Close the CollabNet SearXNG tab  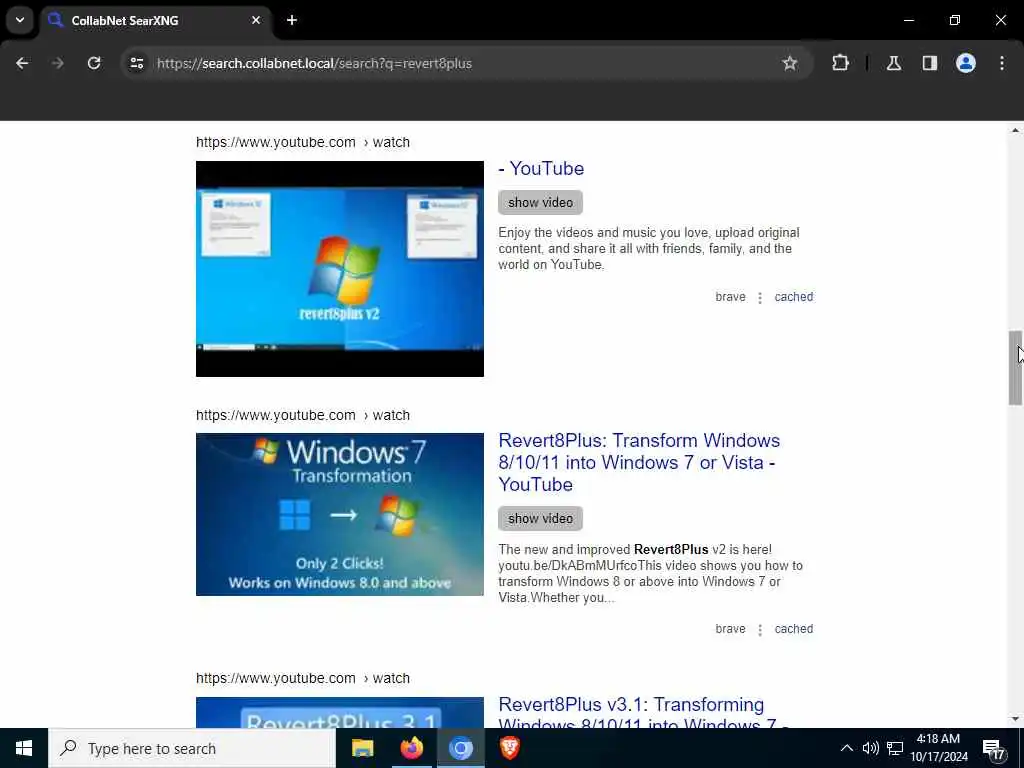click(x=256, y=20)
